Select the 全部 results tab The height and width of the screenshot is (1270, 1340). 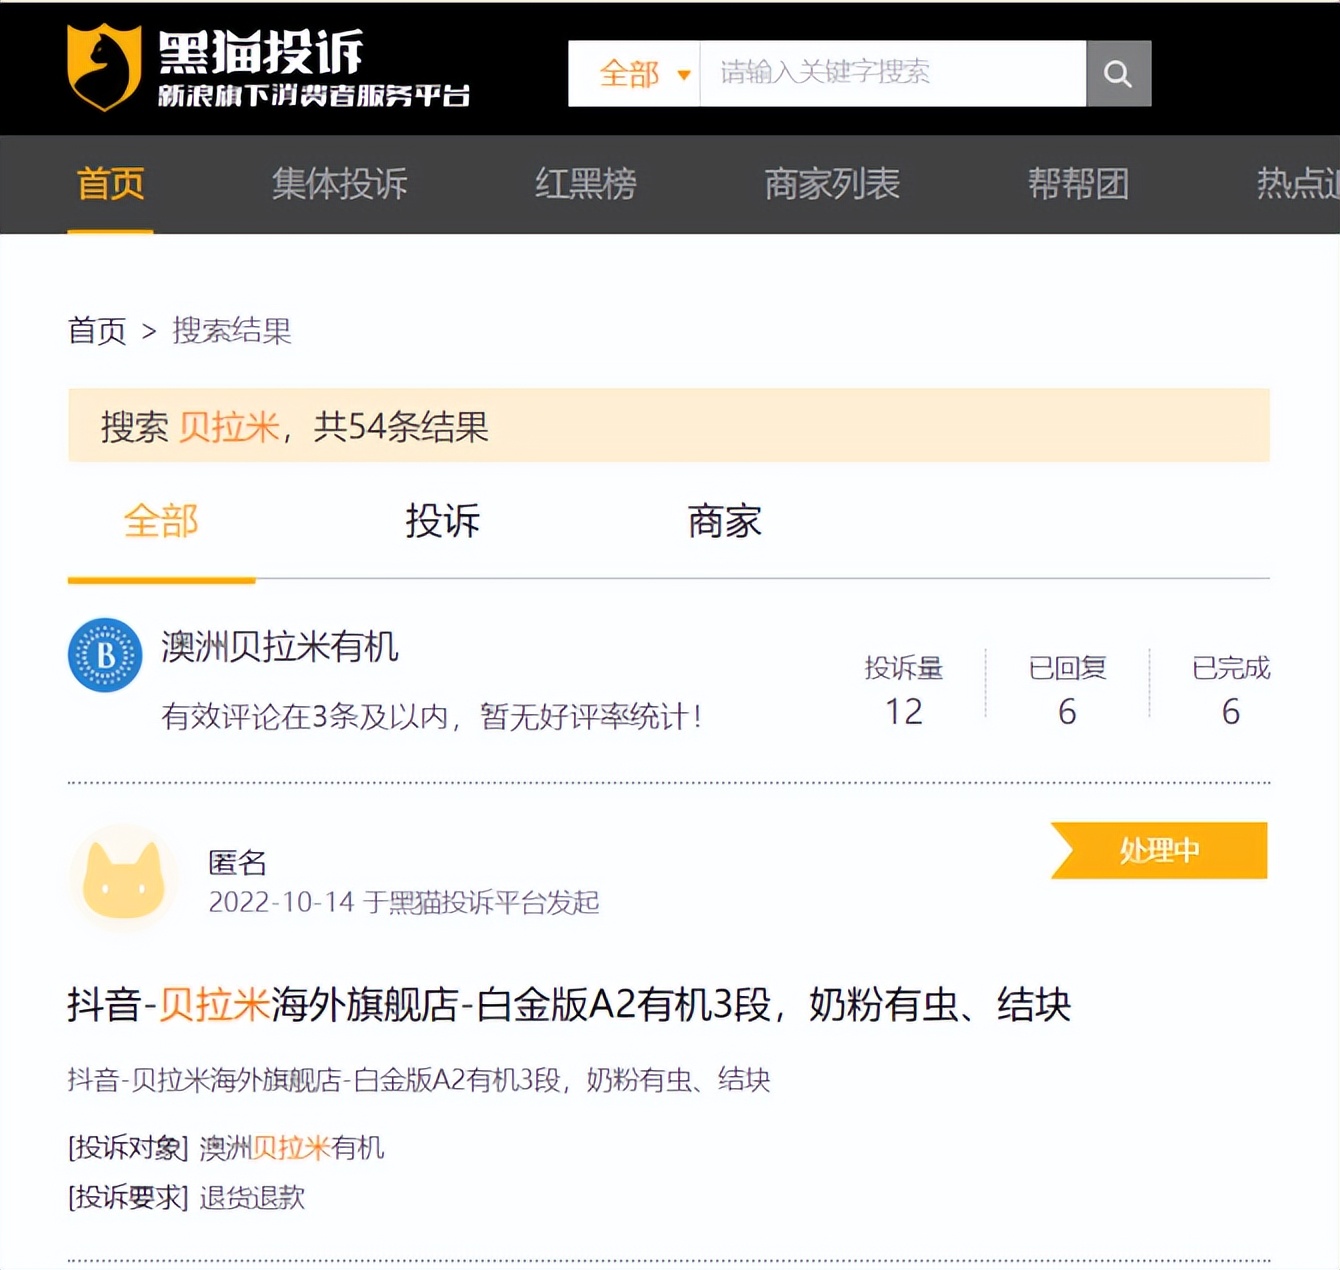(160, 521)
